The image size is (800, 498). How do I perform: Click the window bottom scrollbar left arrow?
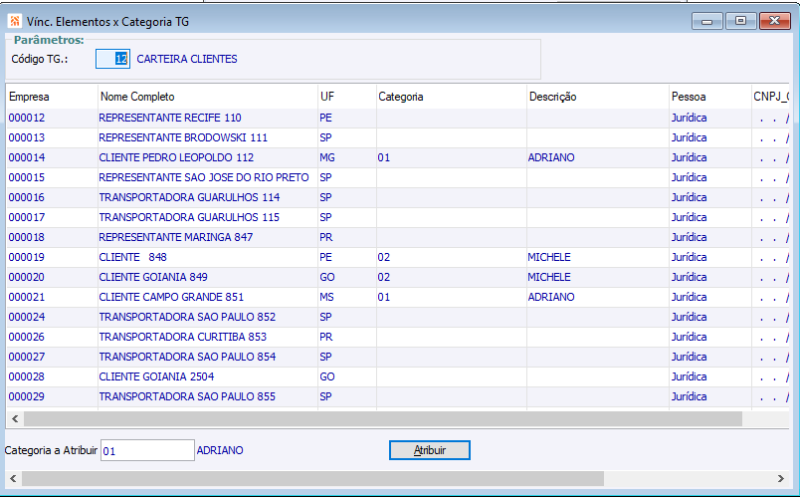click(13, 479)
